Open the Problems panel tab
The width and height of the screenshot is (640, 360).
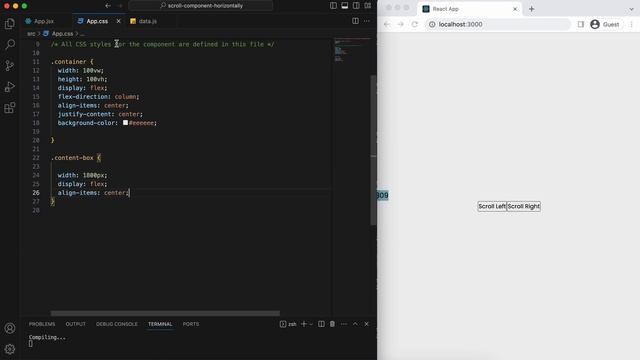(42, 324)
